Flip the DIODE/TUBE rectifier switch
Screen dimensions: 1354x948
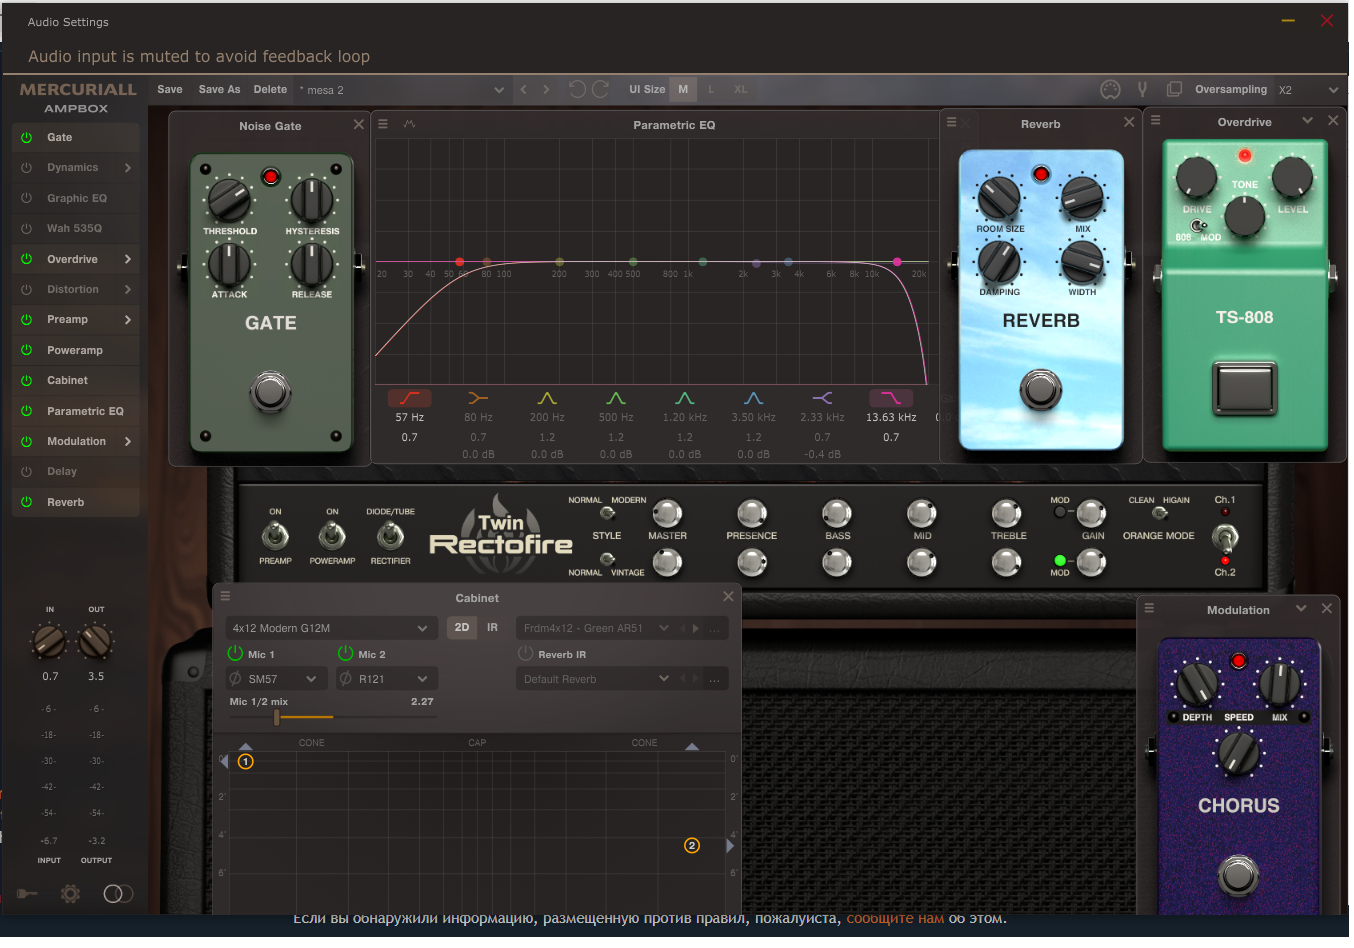[390, 536]
